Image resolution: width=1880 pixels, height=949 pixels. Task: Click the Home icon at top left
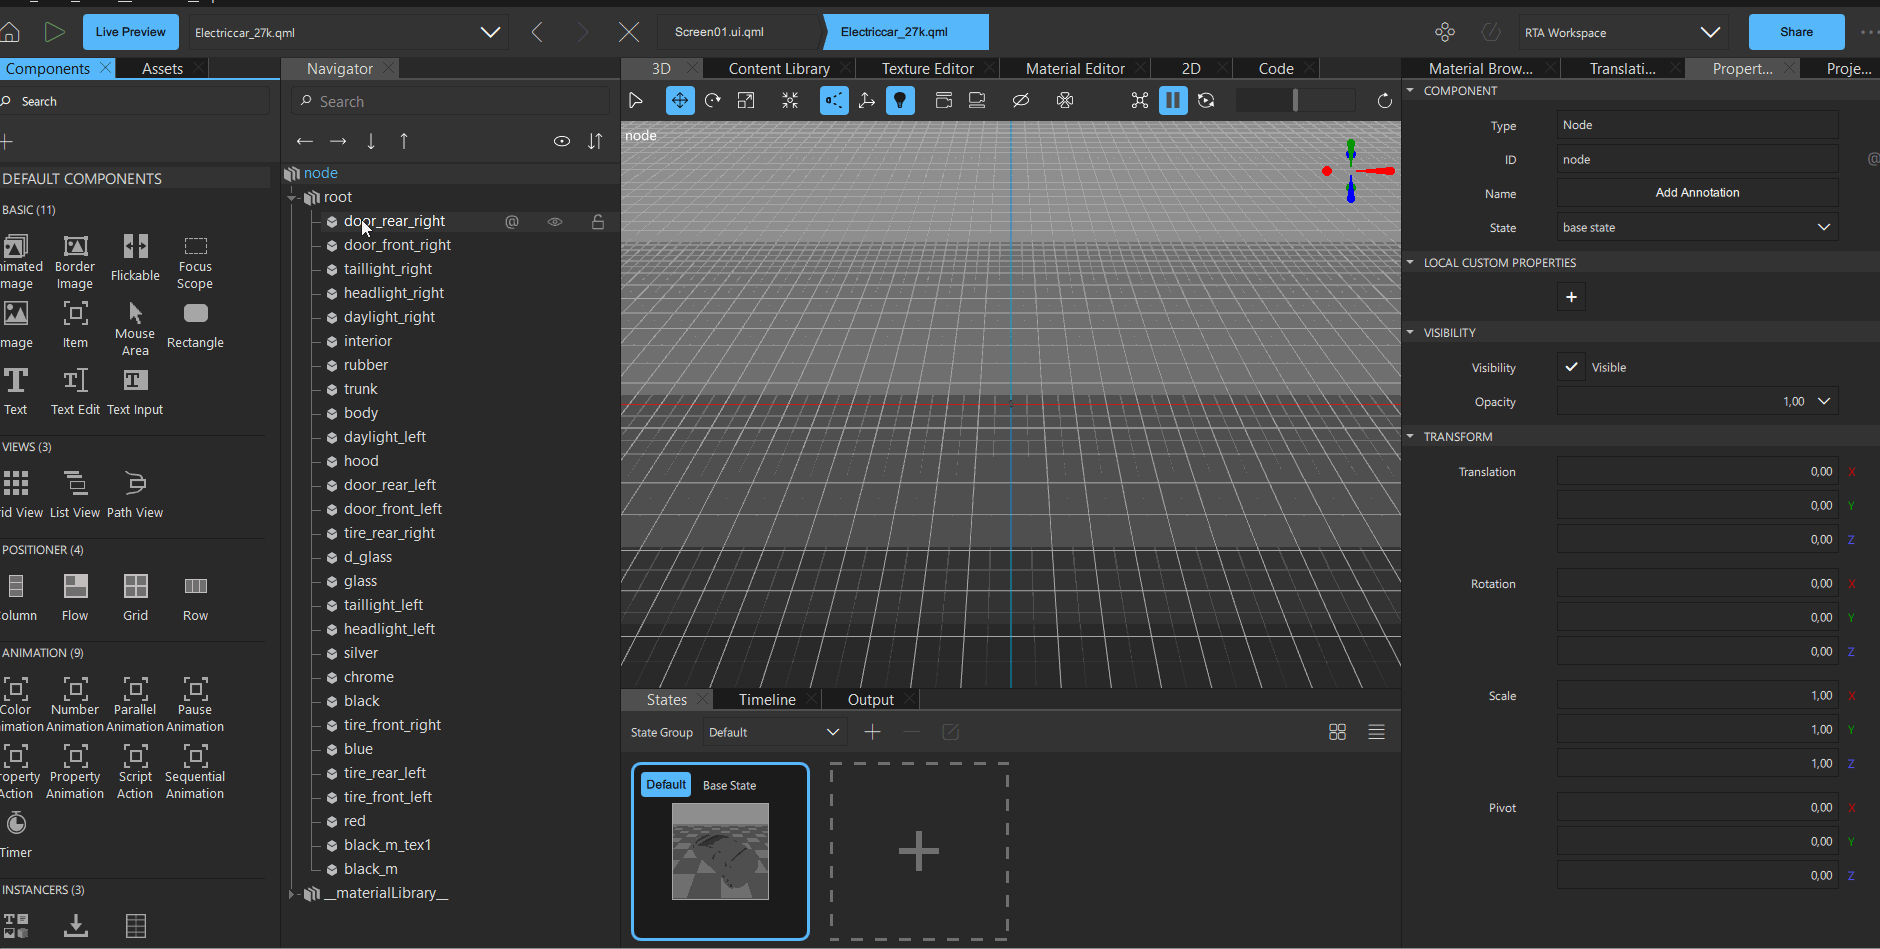(x=10, y=32)
